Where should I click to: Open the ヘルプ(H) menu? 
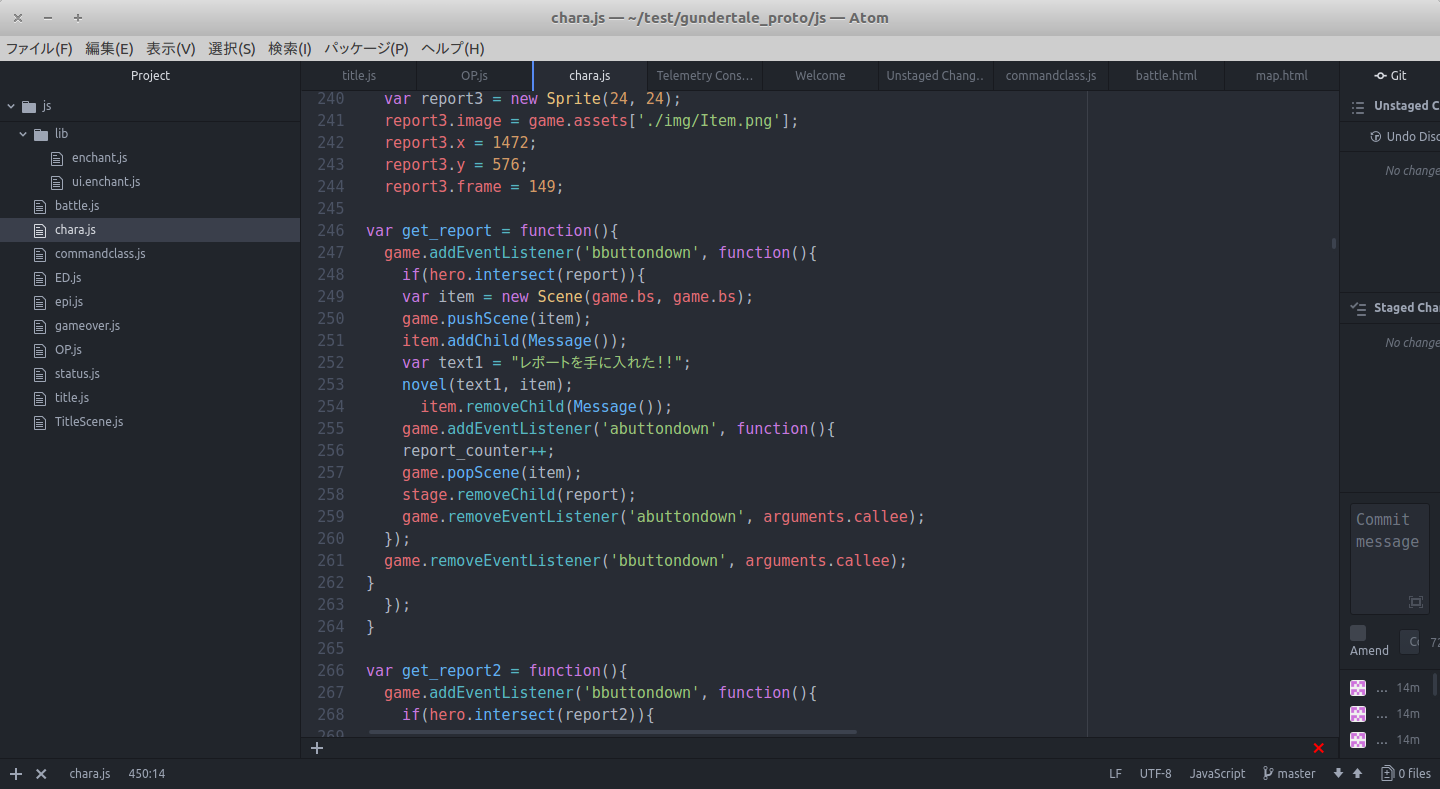453,48
